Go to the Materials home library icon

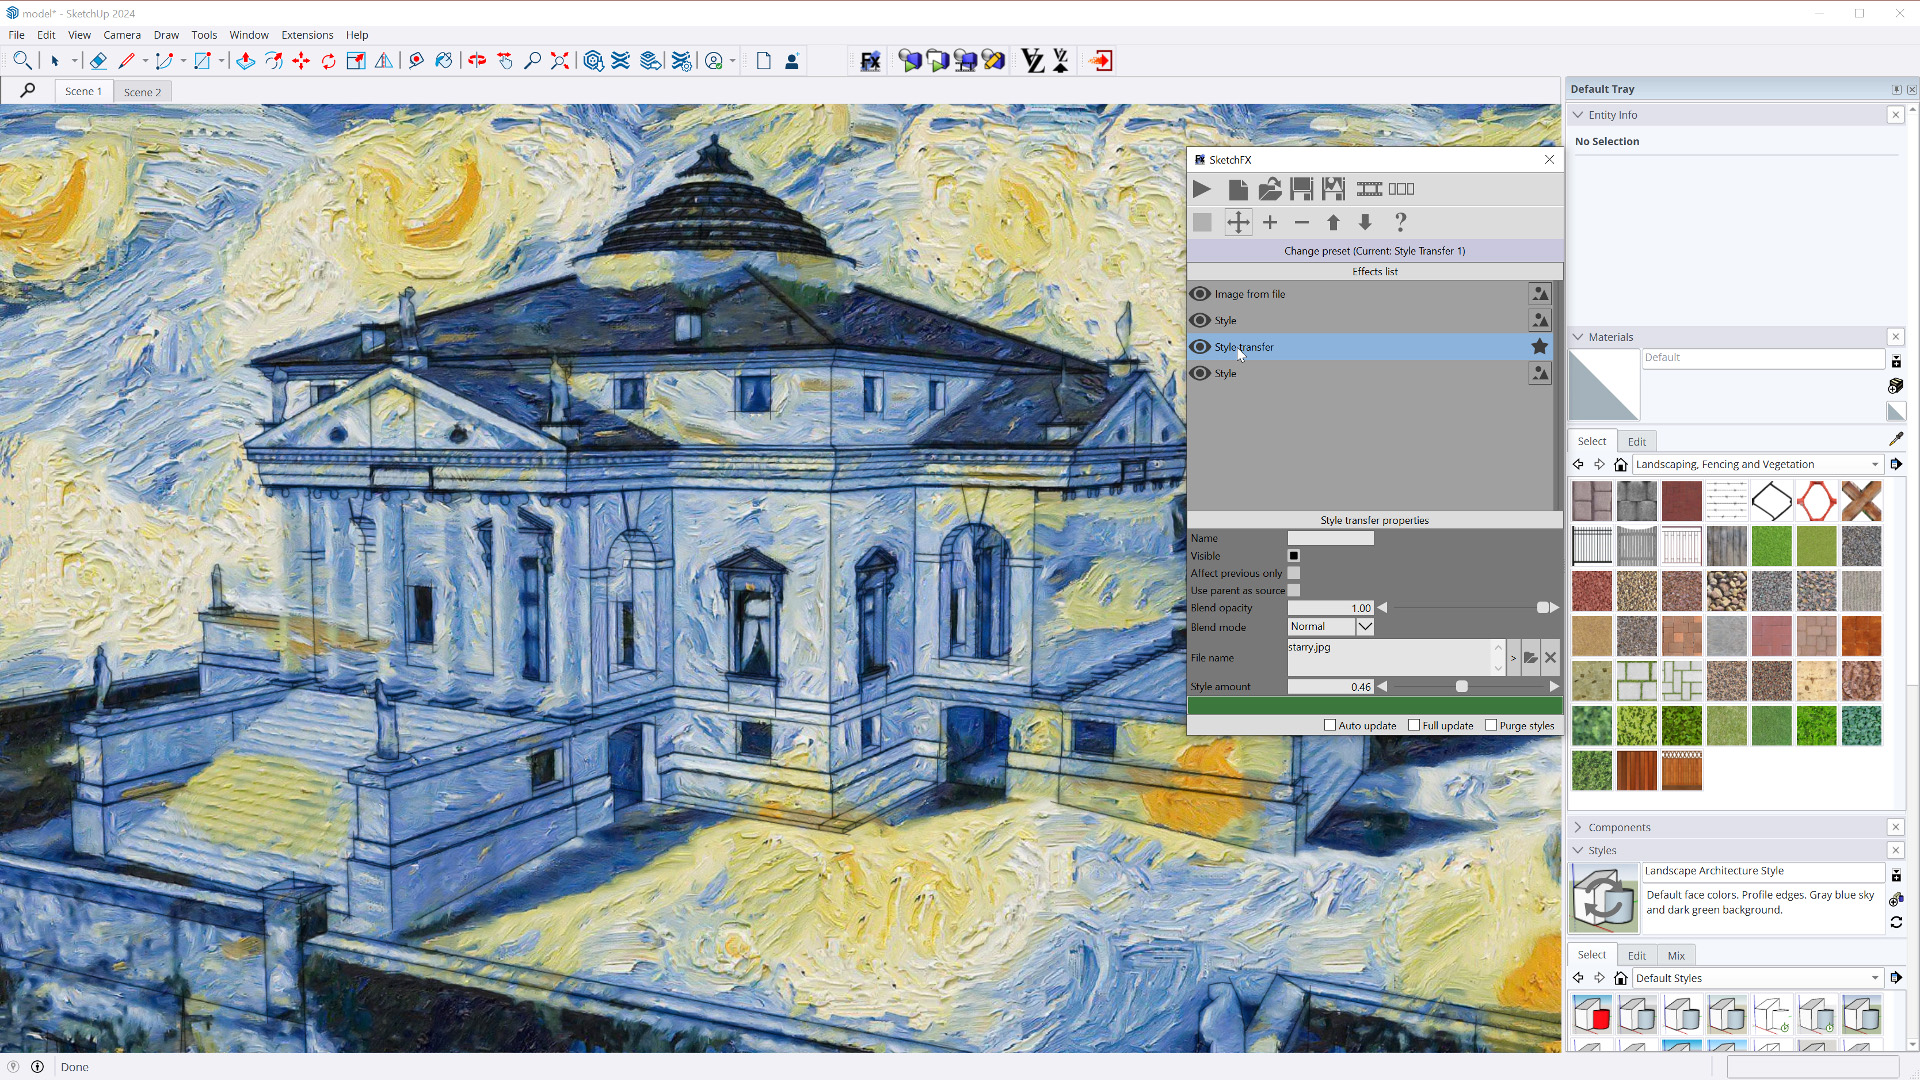(x=1621, y=465)
